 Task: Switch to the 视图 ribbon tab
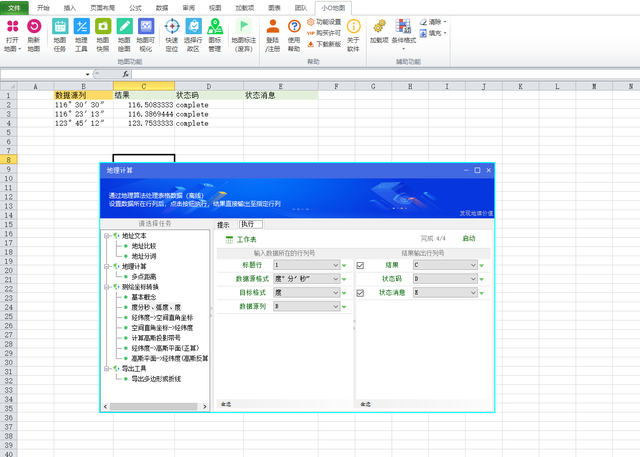pos(215,8)
